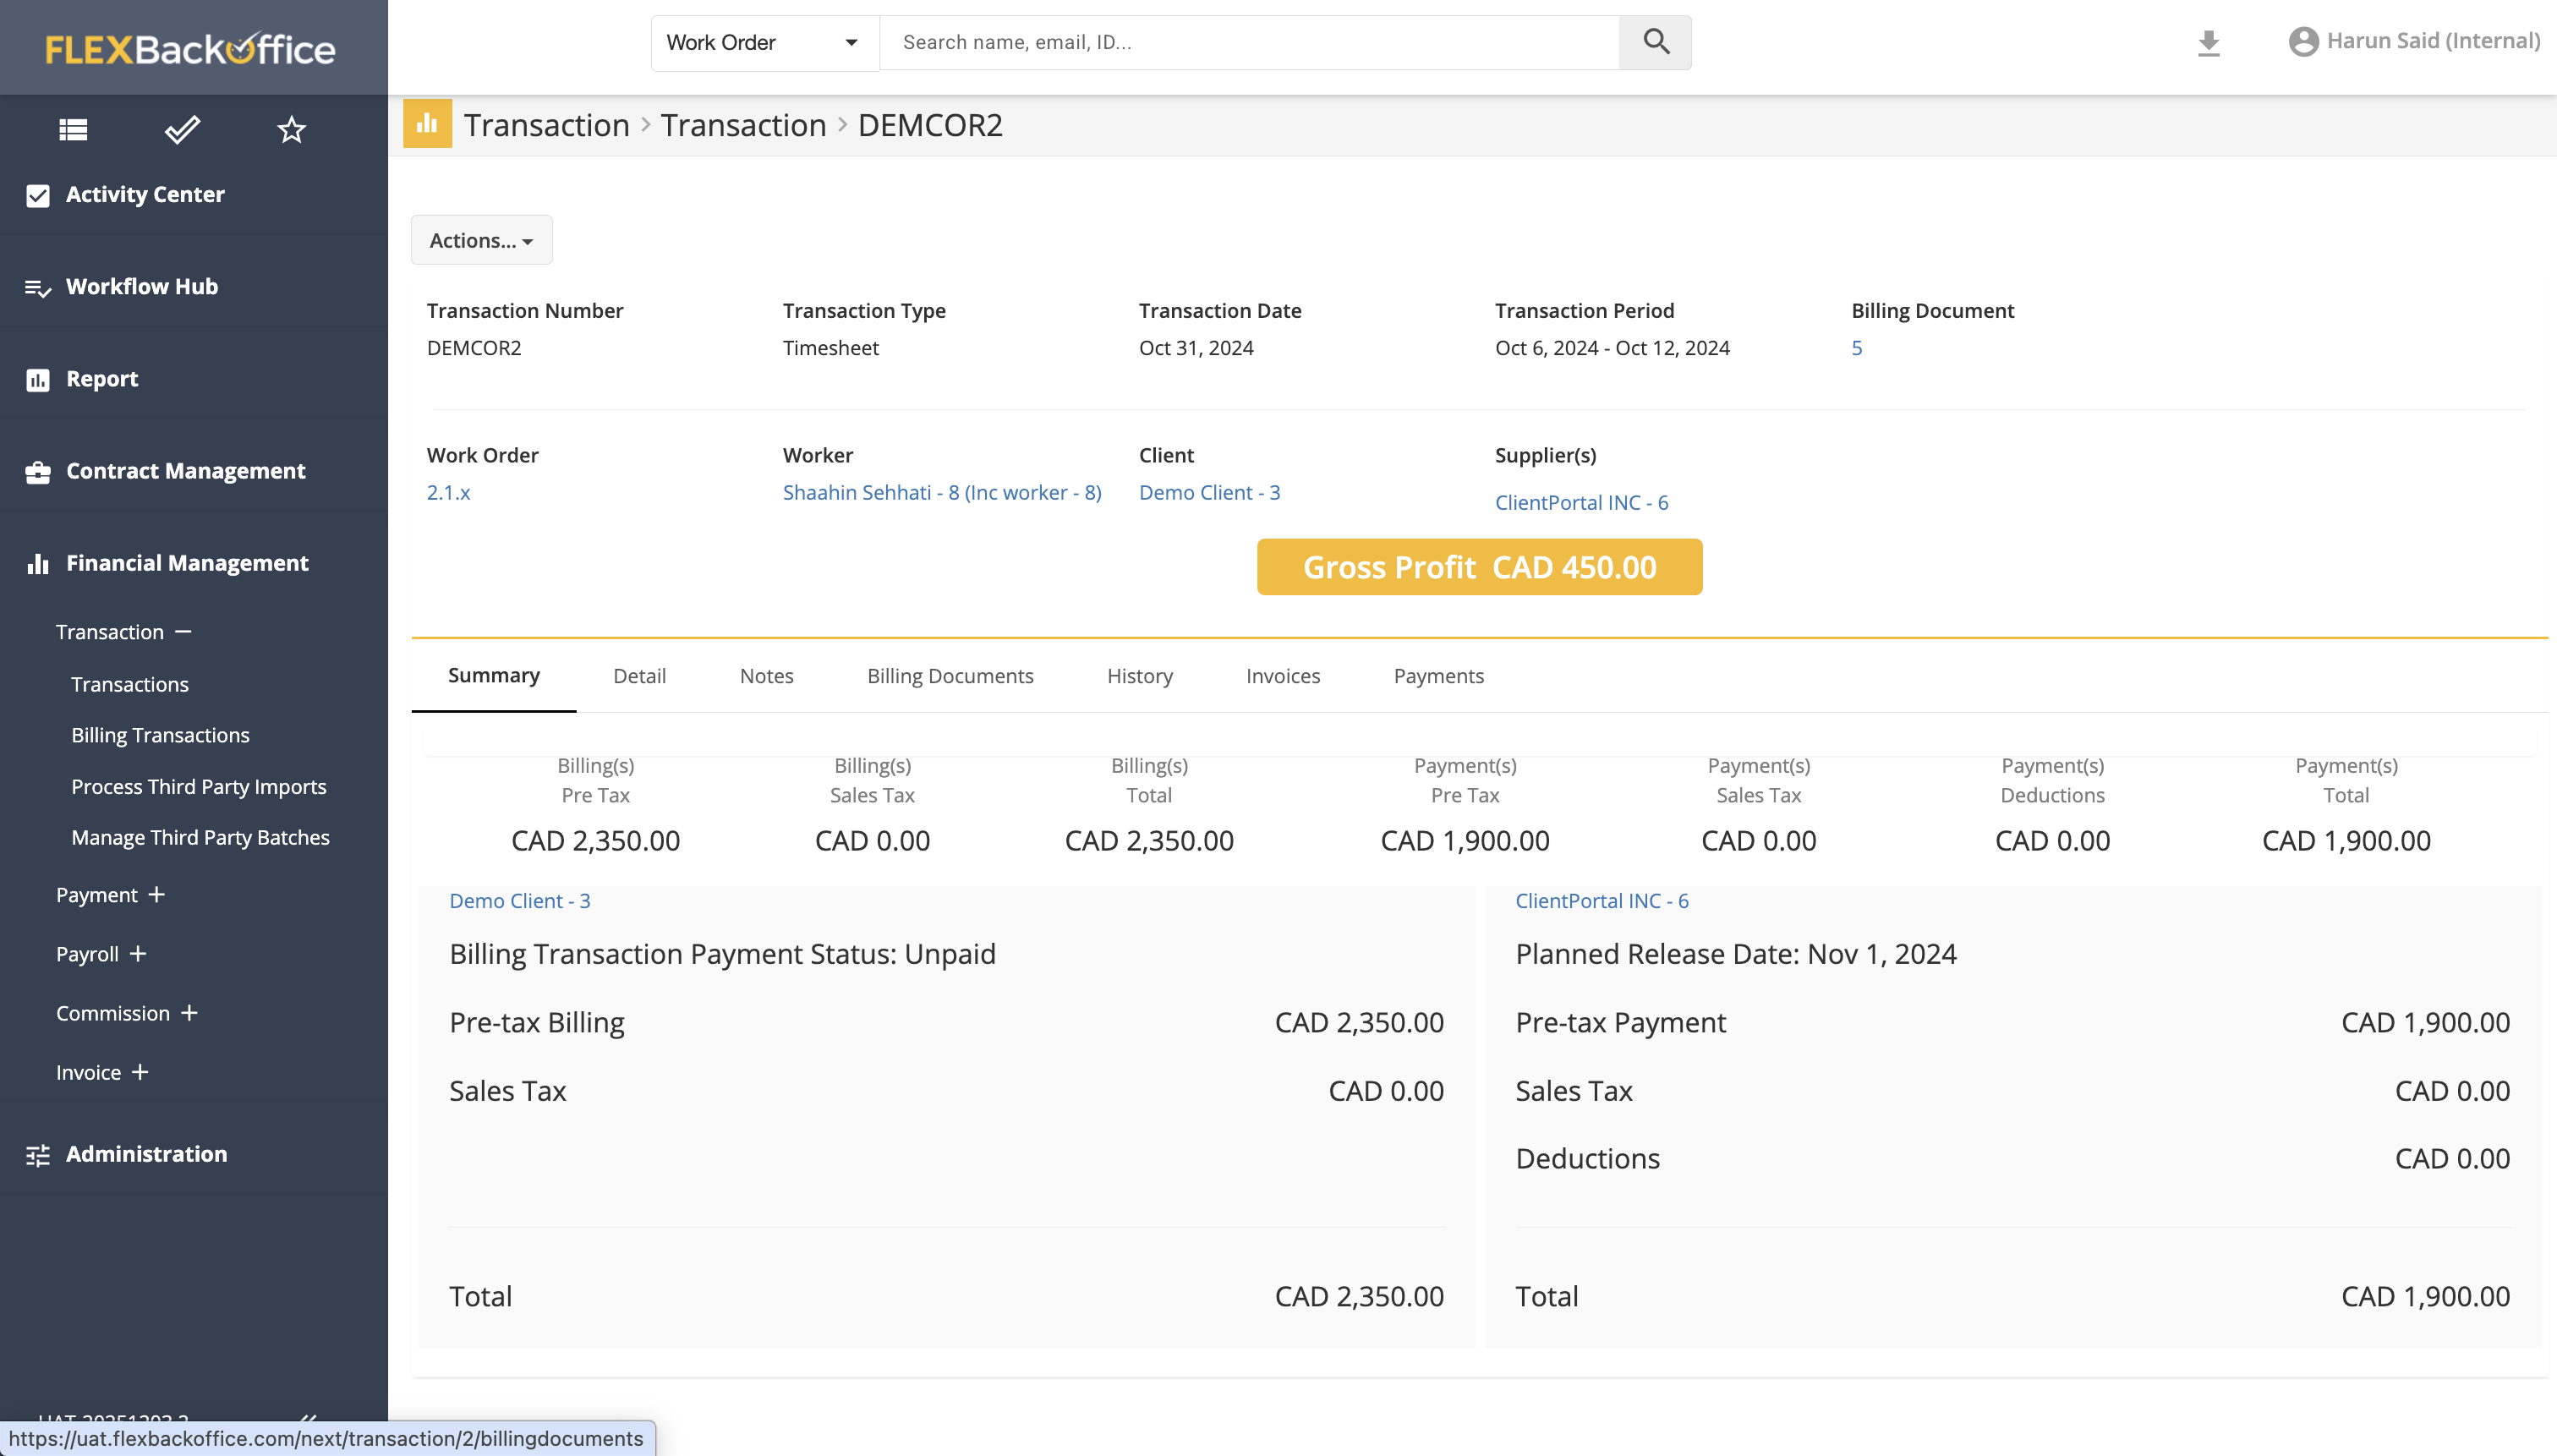
Task: Open the Work Order search type dropdown
Action: coord(764,43)
